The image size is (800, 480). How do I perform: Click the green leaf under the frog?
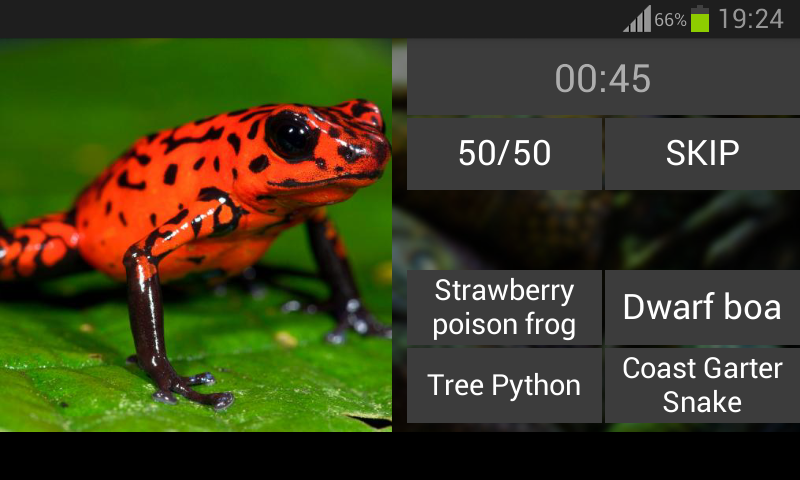pyautogui.click(x=286, y=377)
